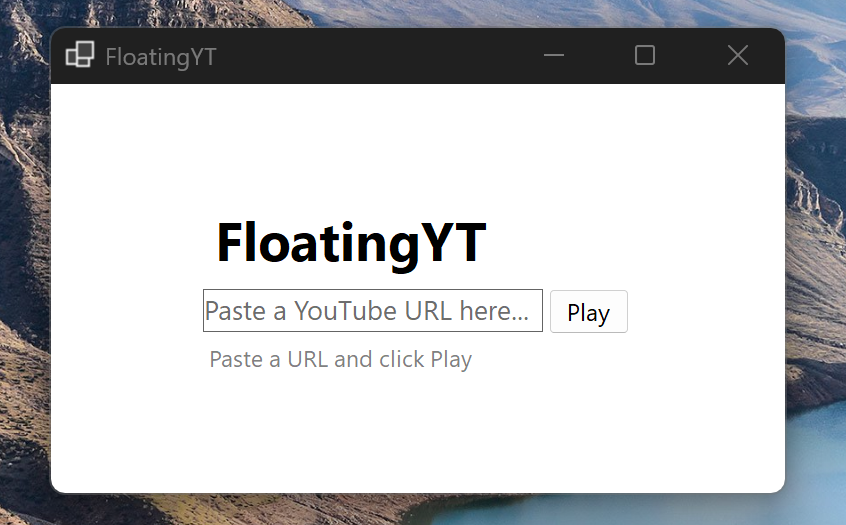Viewport: 846px width, 525px height.
Task: Click the FloatingYT title bar text
Action: 161,57
